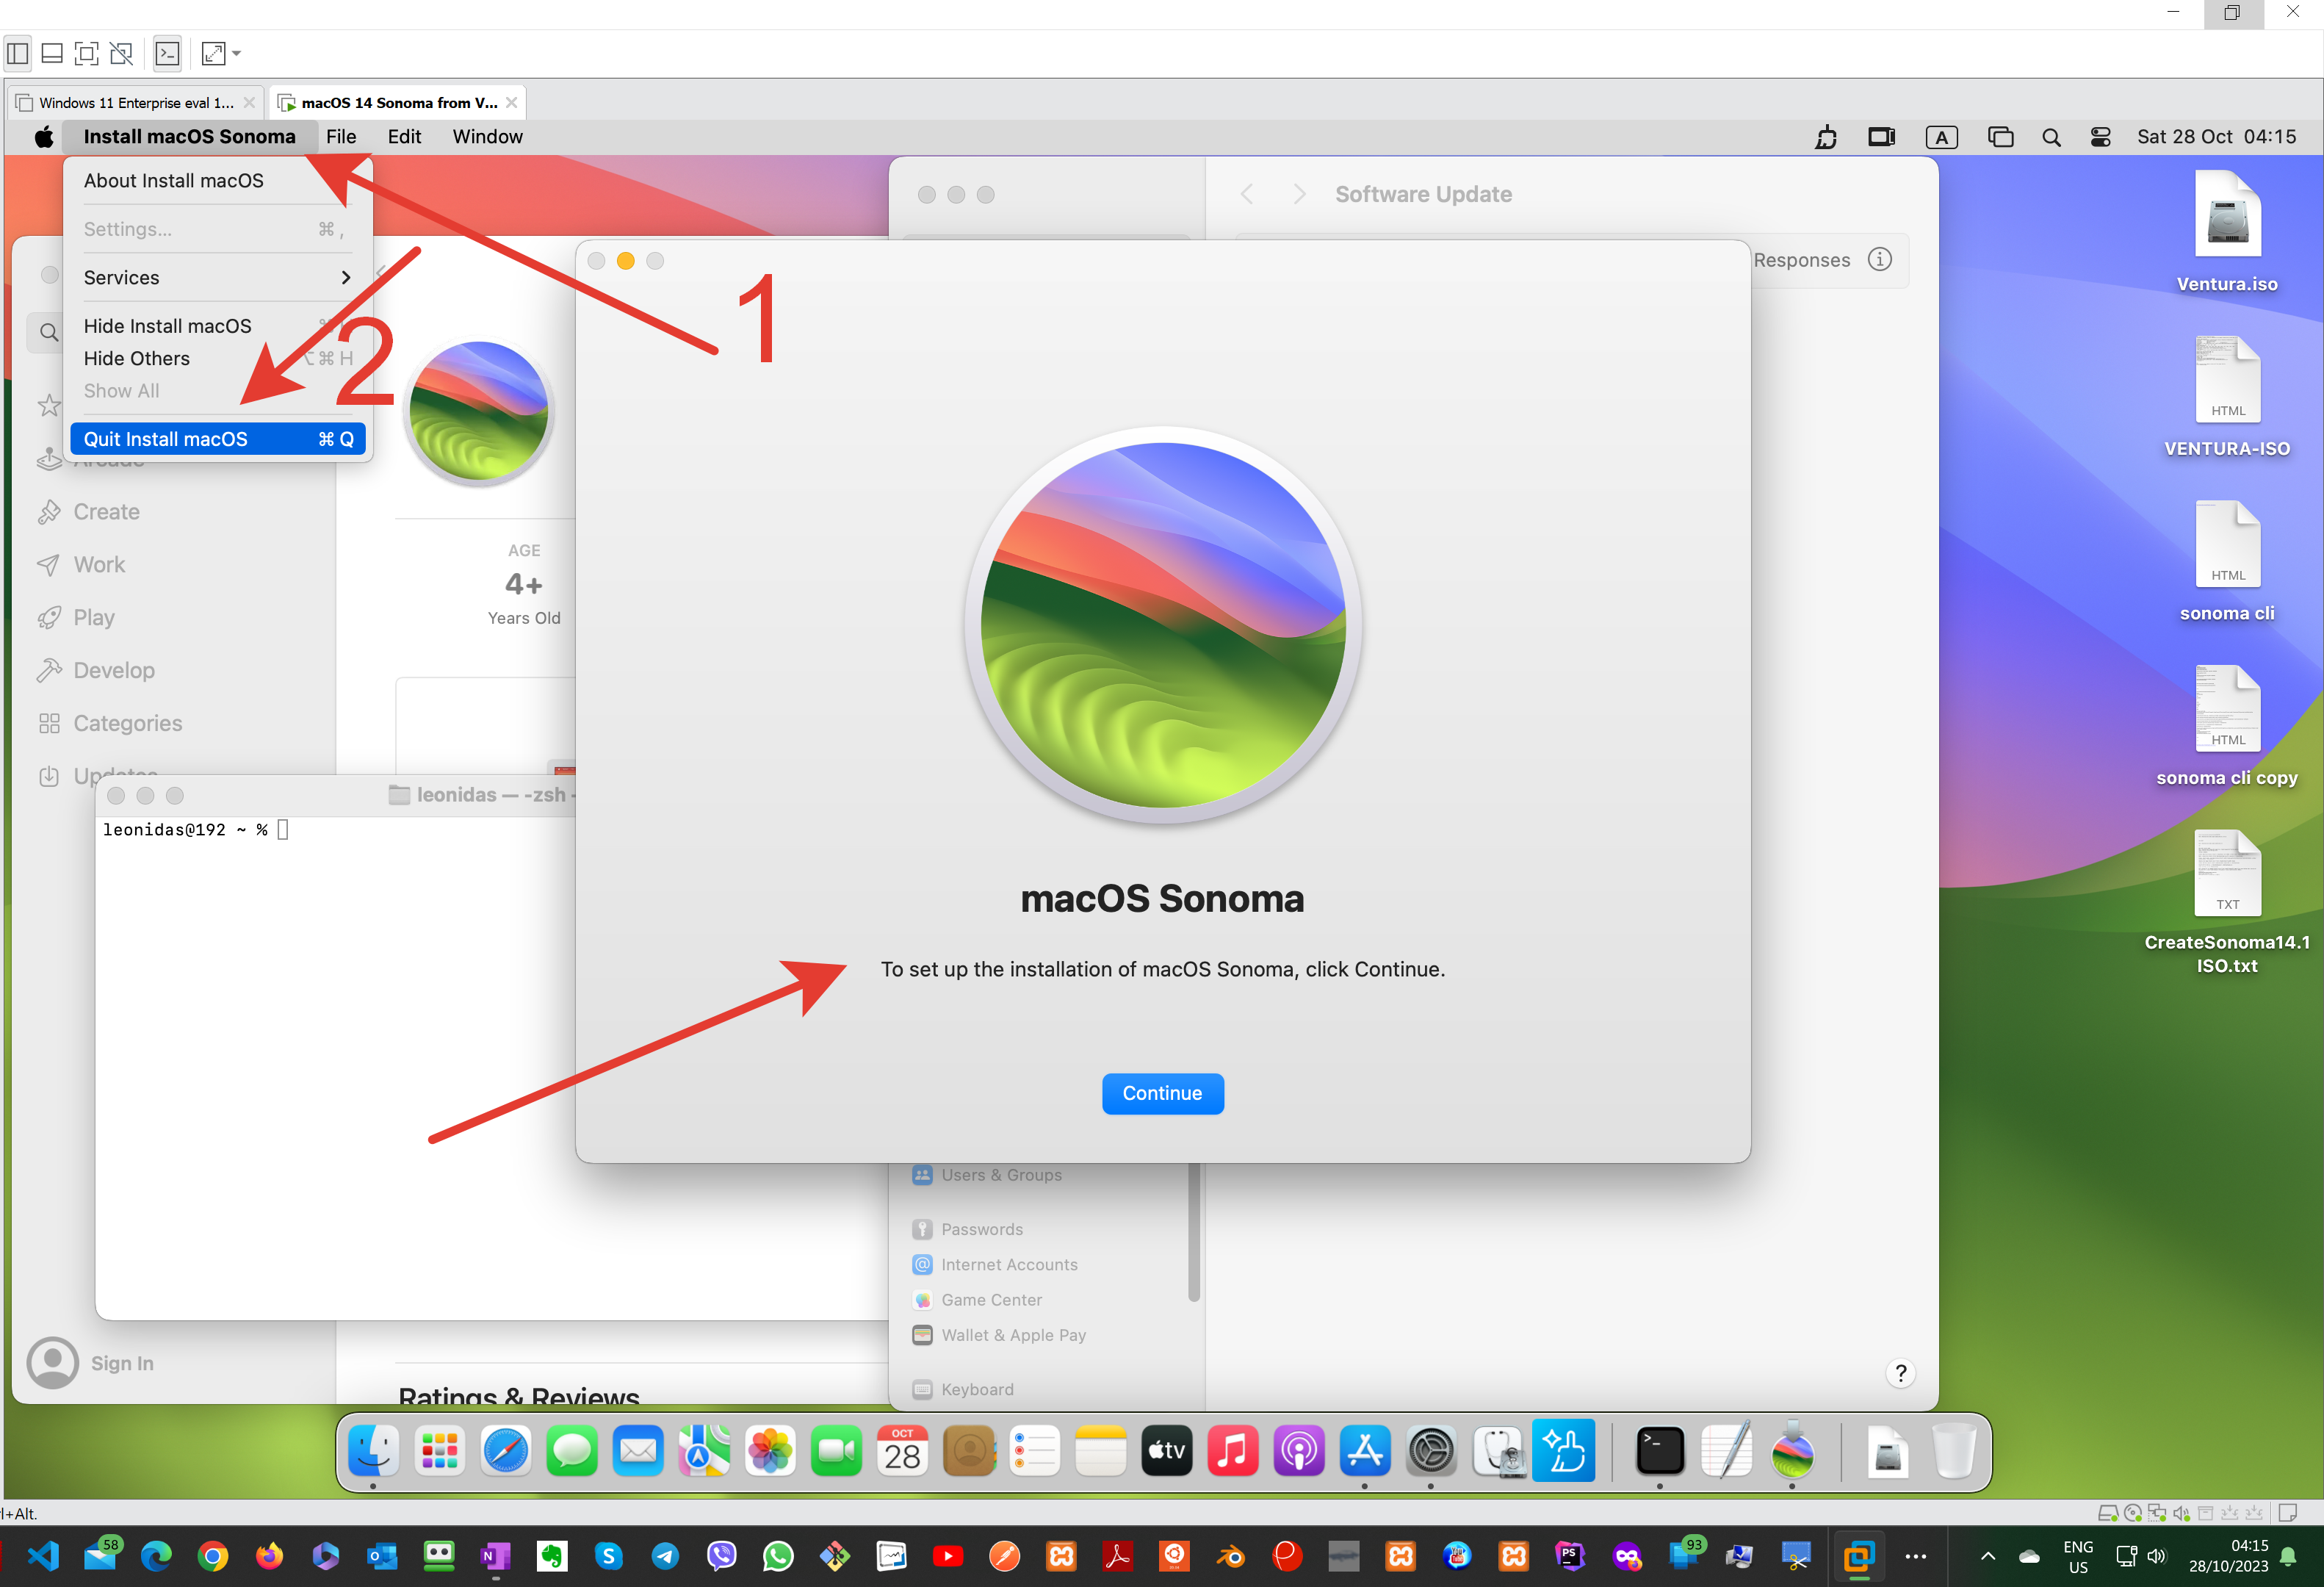
Task: Open Control Center in the menu bar
Action: [x=2100, y=137]
